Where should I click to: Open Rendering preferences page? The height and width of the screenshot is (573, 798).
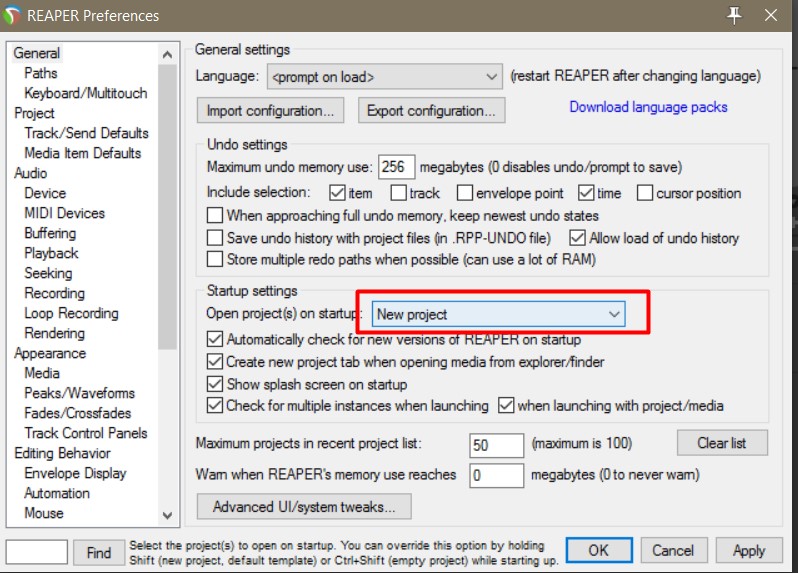click(54, 333)
